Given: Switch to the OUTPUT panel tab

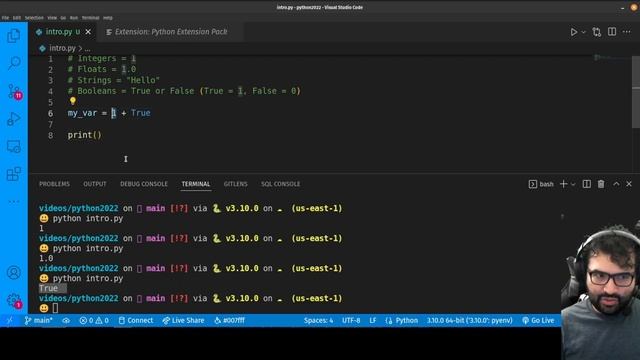Looking at the screenshot, I should [95, 184].
